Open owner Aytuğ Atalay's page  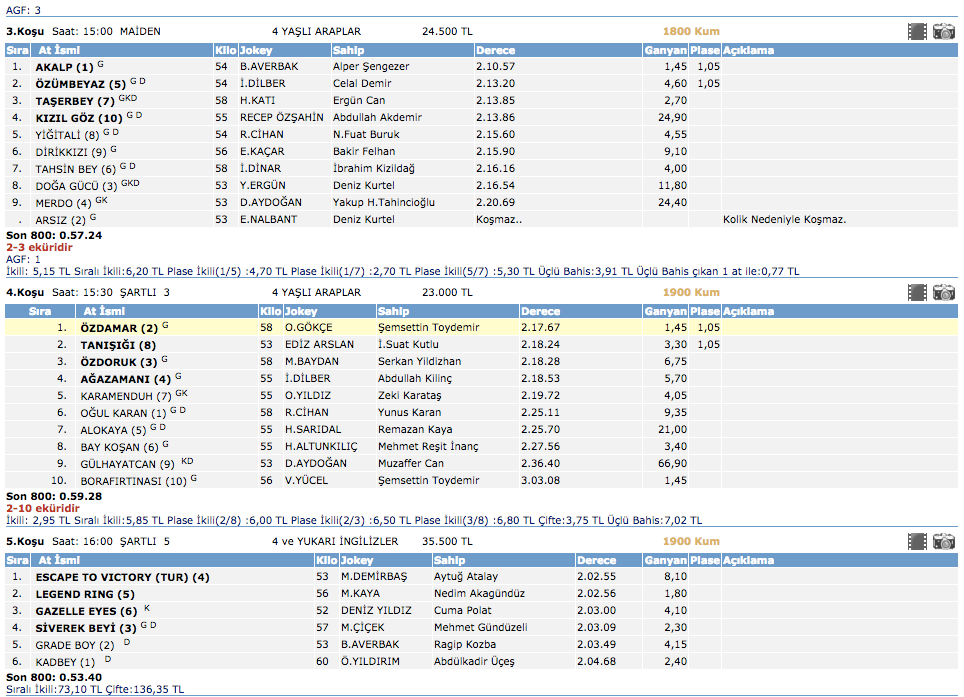click(x=467, y=577)
